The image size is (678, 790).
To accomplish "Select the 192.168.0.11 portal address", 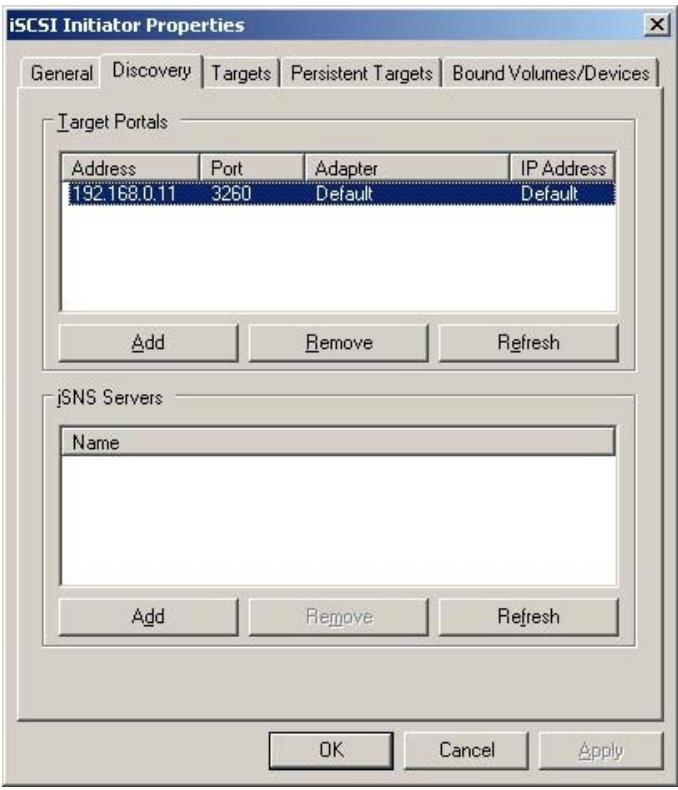I will pyautogui.click(x=124, y=194).
